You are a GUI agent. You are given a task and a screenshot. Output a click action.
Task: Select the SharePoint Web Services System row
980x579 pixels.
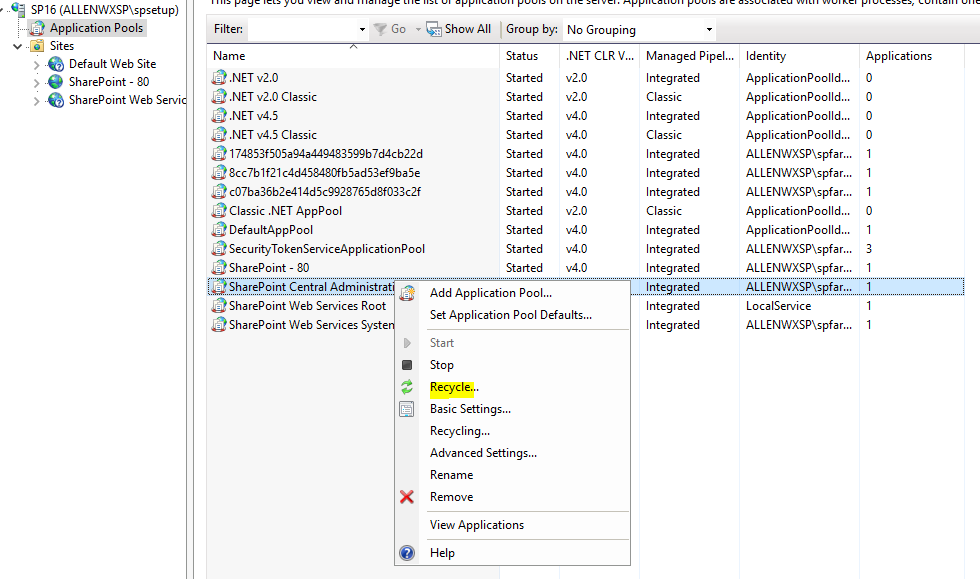tap(586, 325)
